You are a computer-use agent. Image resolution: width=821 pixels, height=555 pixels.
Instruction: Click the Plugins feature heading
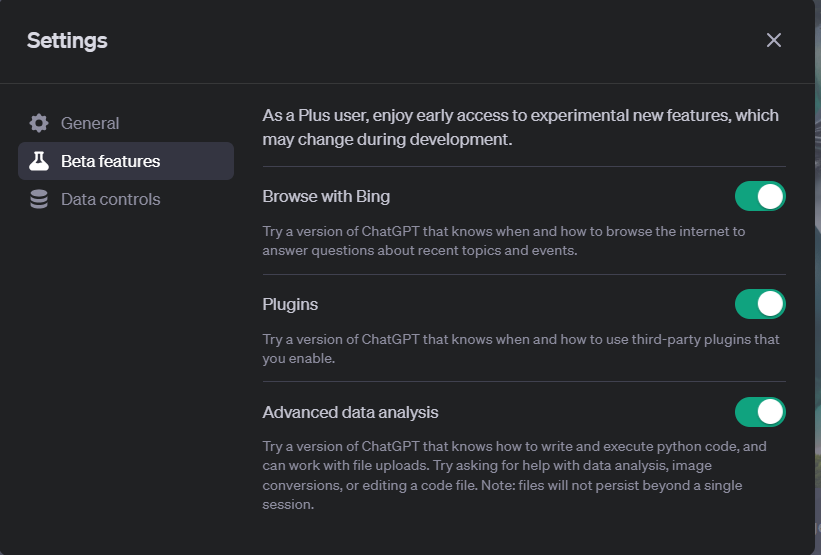[x=290, y=304]
